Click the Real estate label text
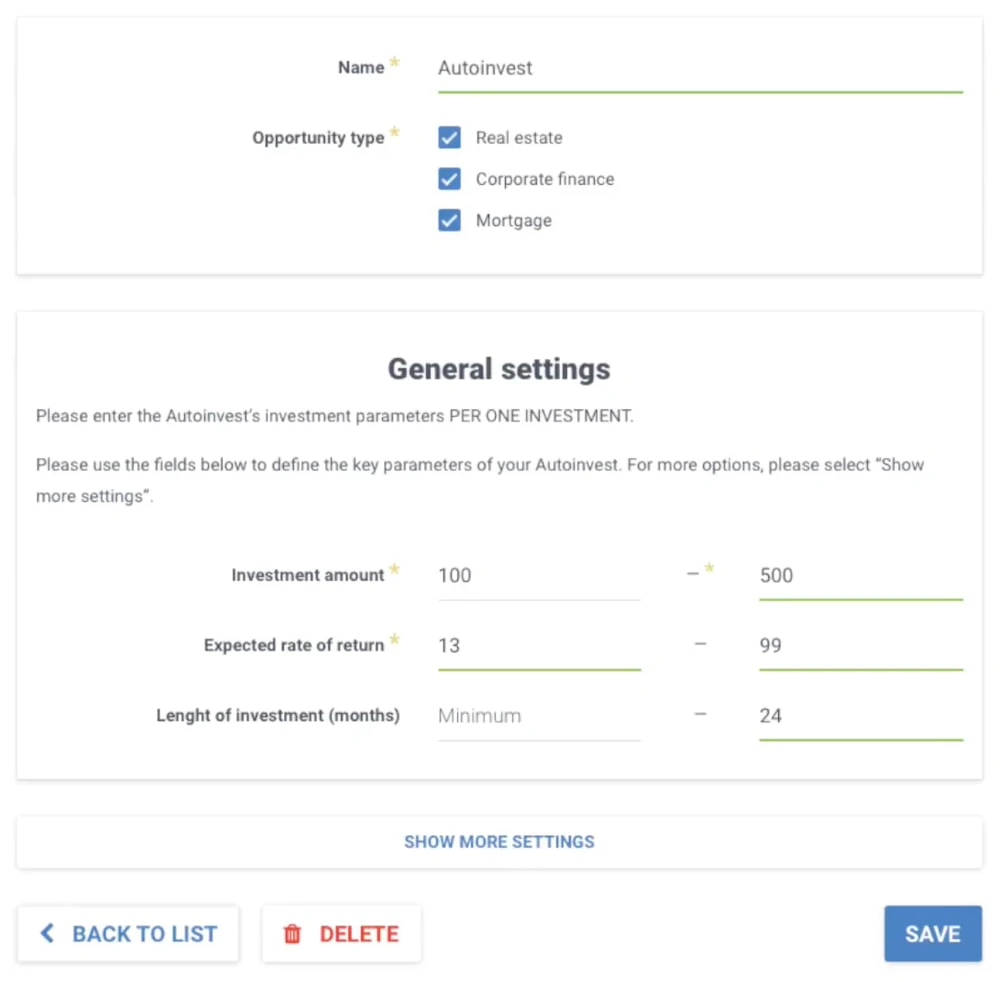 (x=519, y=138)
